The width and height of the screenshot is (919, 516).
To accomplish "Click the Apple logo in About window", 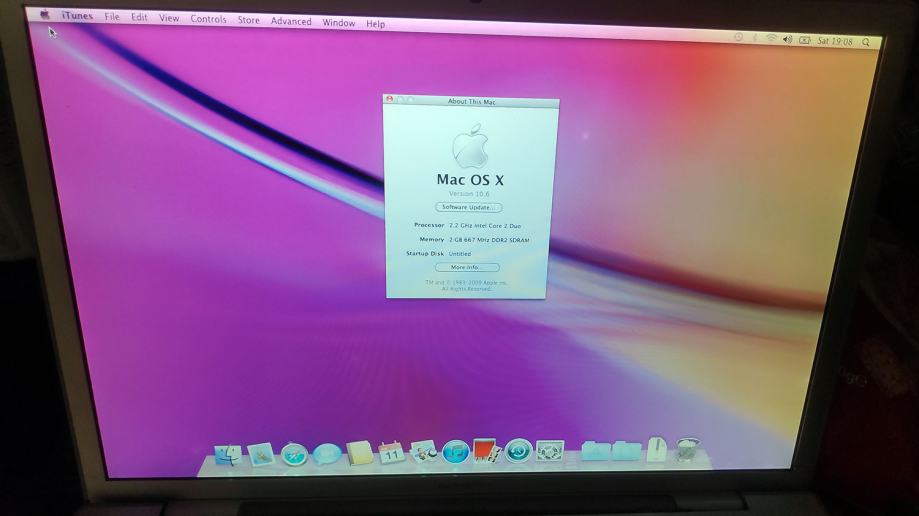I will (470, 145).
